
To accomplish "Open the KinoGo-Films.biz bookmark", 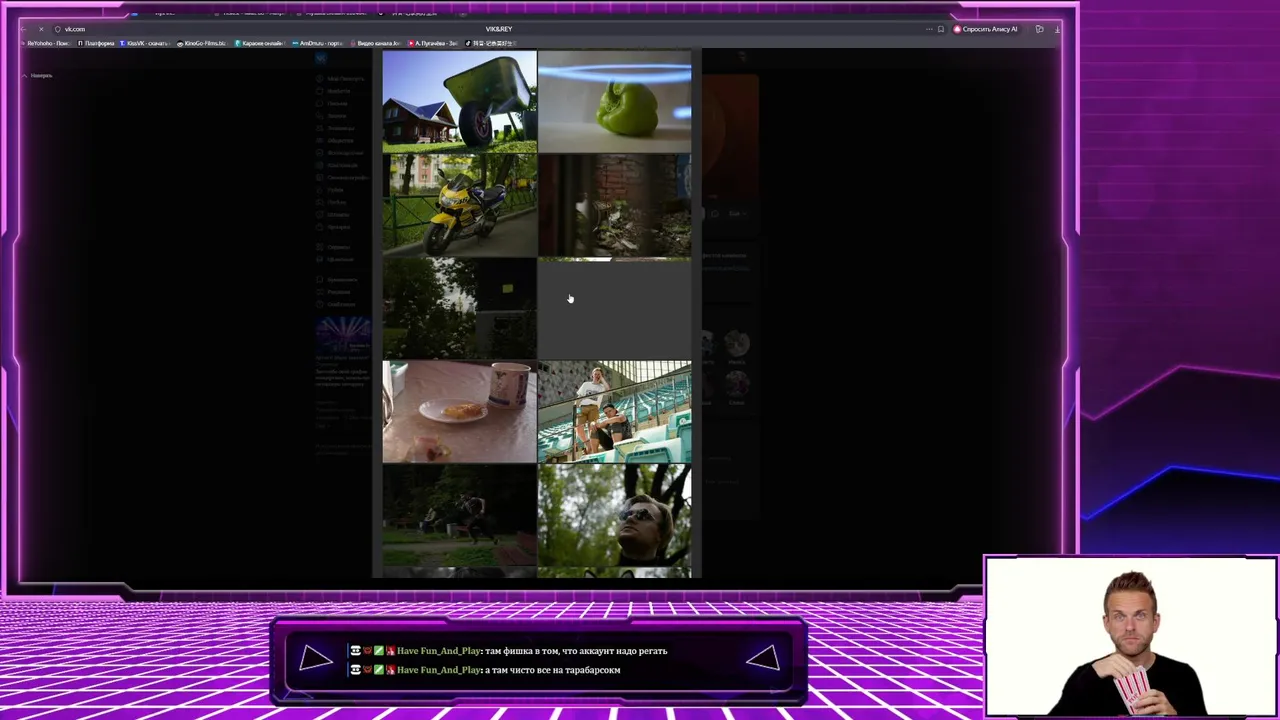I will (x=201, y=43).
